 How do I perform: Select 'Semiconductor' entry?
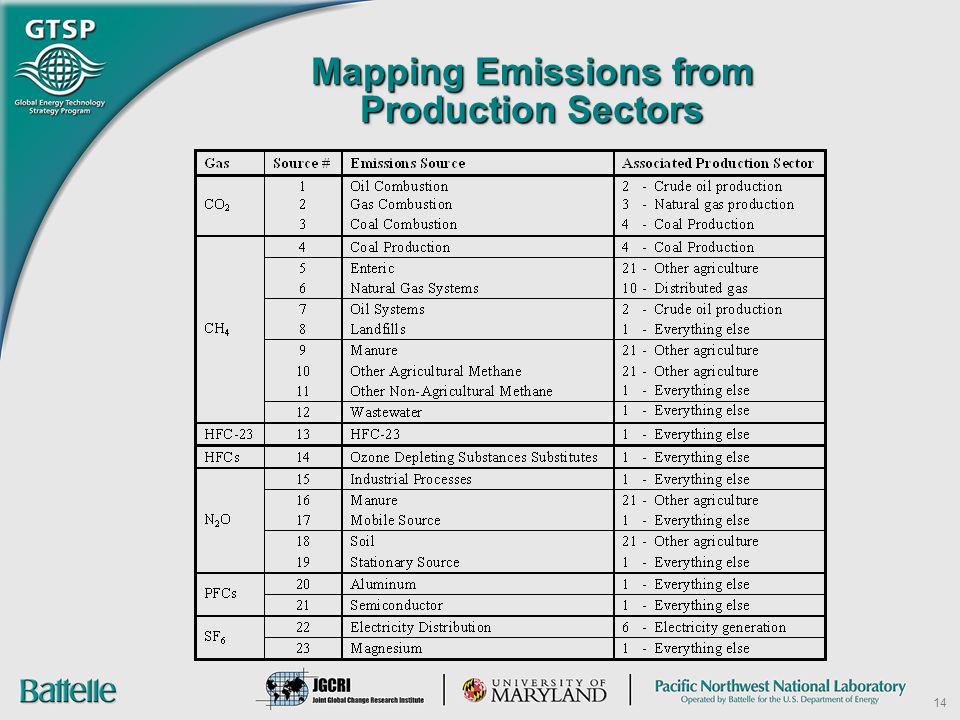click(x=396, y=605)
